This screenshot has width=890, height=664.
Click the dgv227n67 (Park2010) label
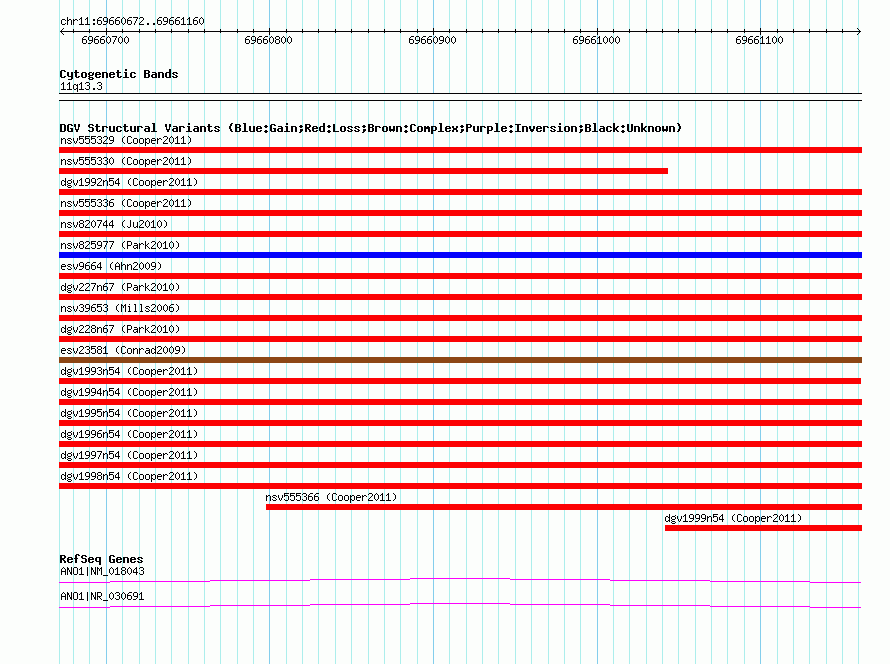pos(120,287)
